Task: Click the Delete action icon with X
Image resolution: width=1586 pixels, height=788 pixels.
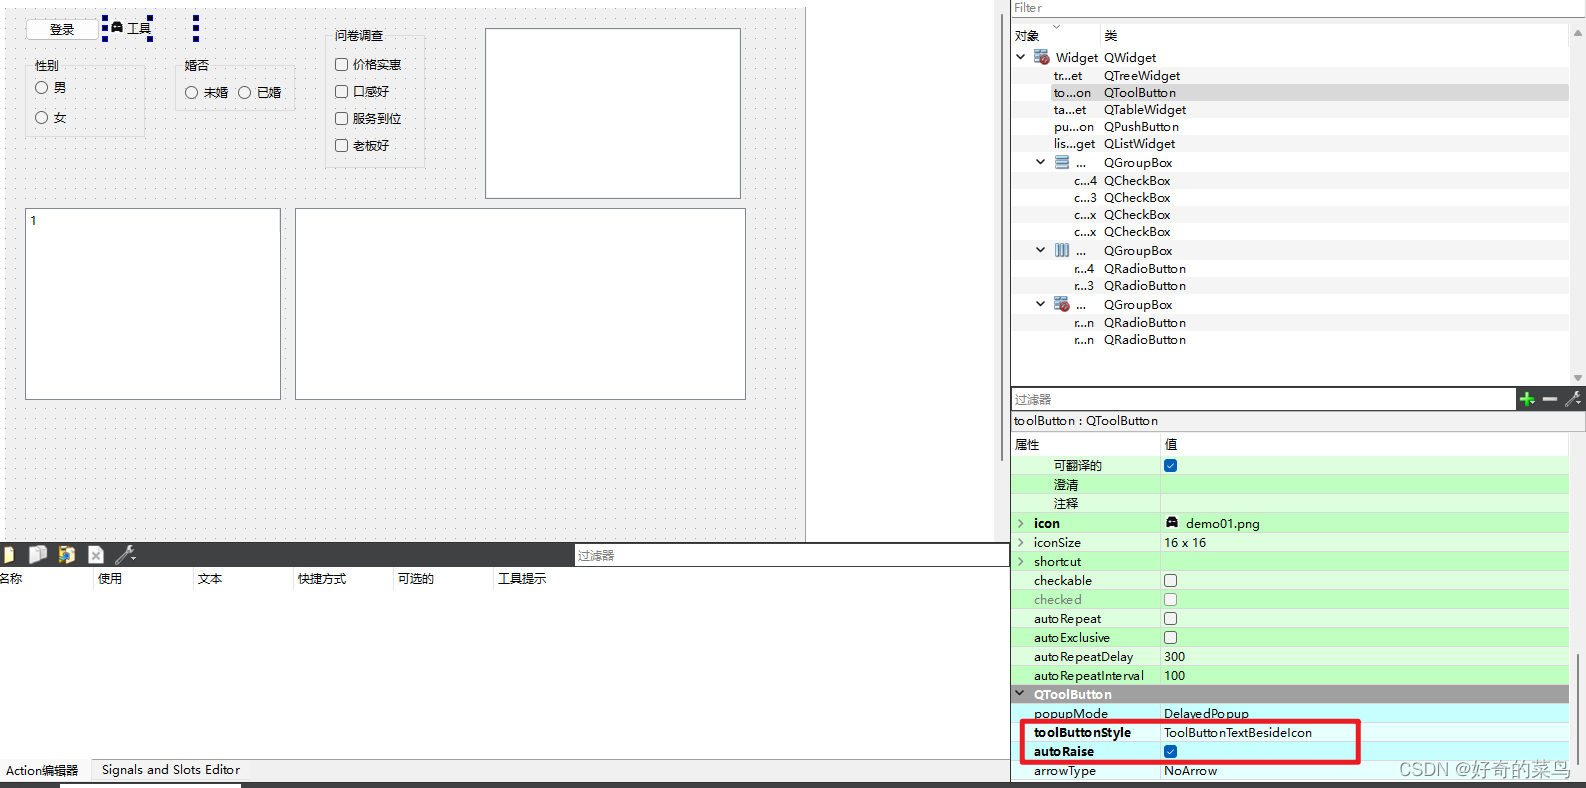Action: [x=96, y=554]
